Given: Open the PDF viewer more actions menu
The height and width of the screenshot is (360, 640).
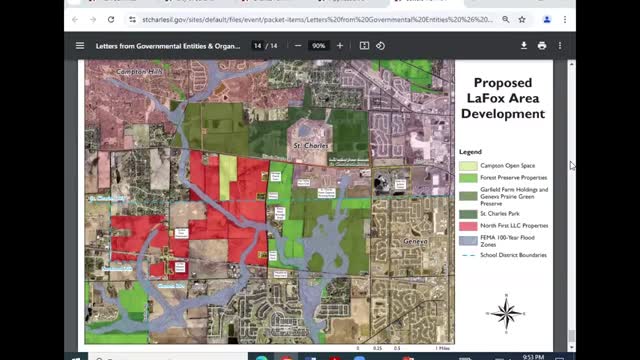Looking at the screenshot, I should (560, 46).
